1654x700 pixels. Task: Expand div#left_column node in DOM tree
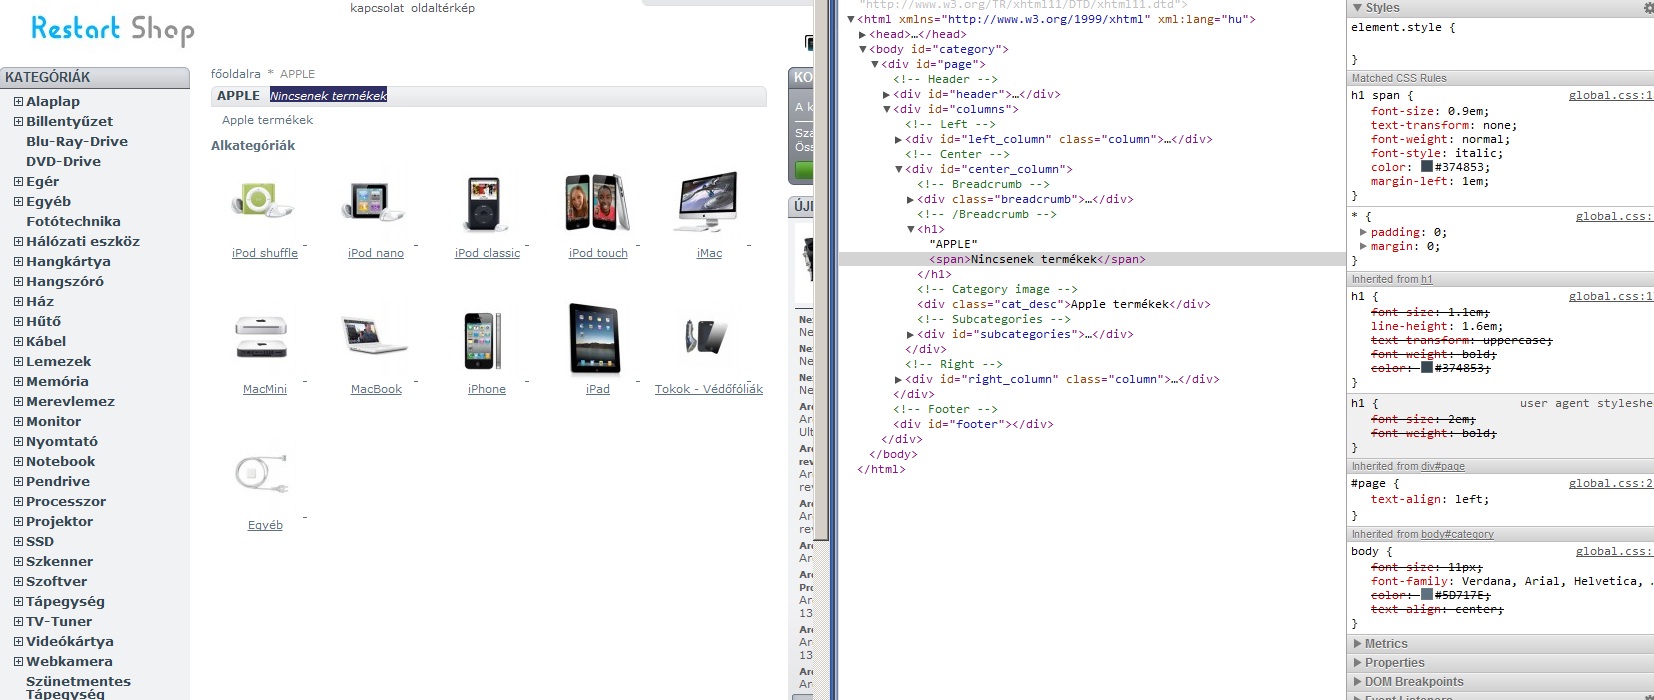pos(898,139)
